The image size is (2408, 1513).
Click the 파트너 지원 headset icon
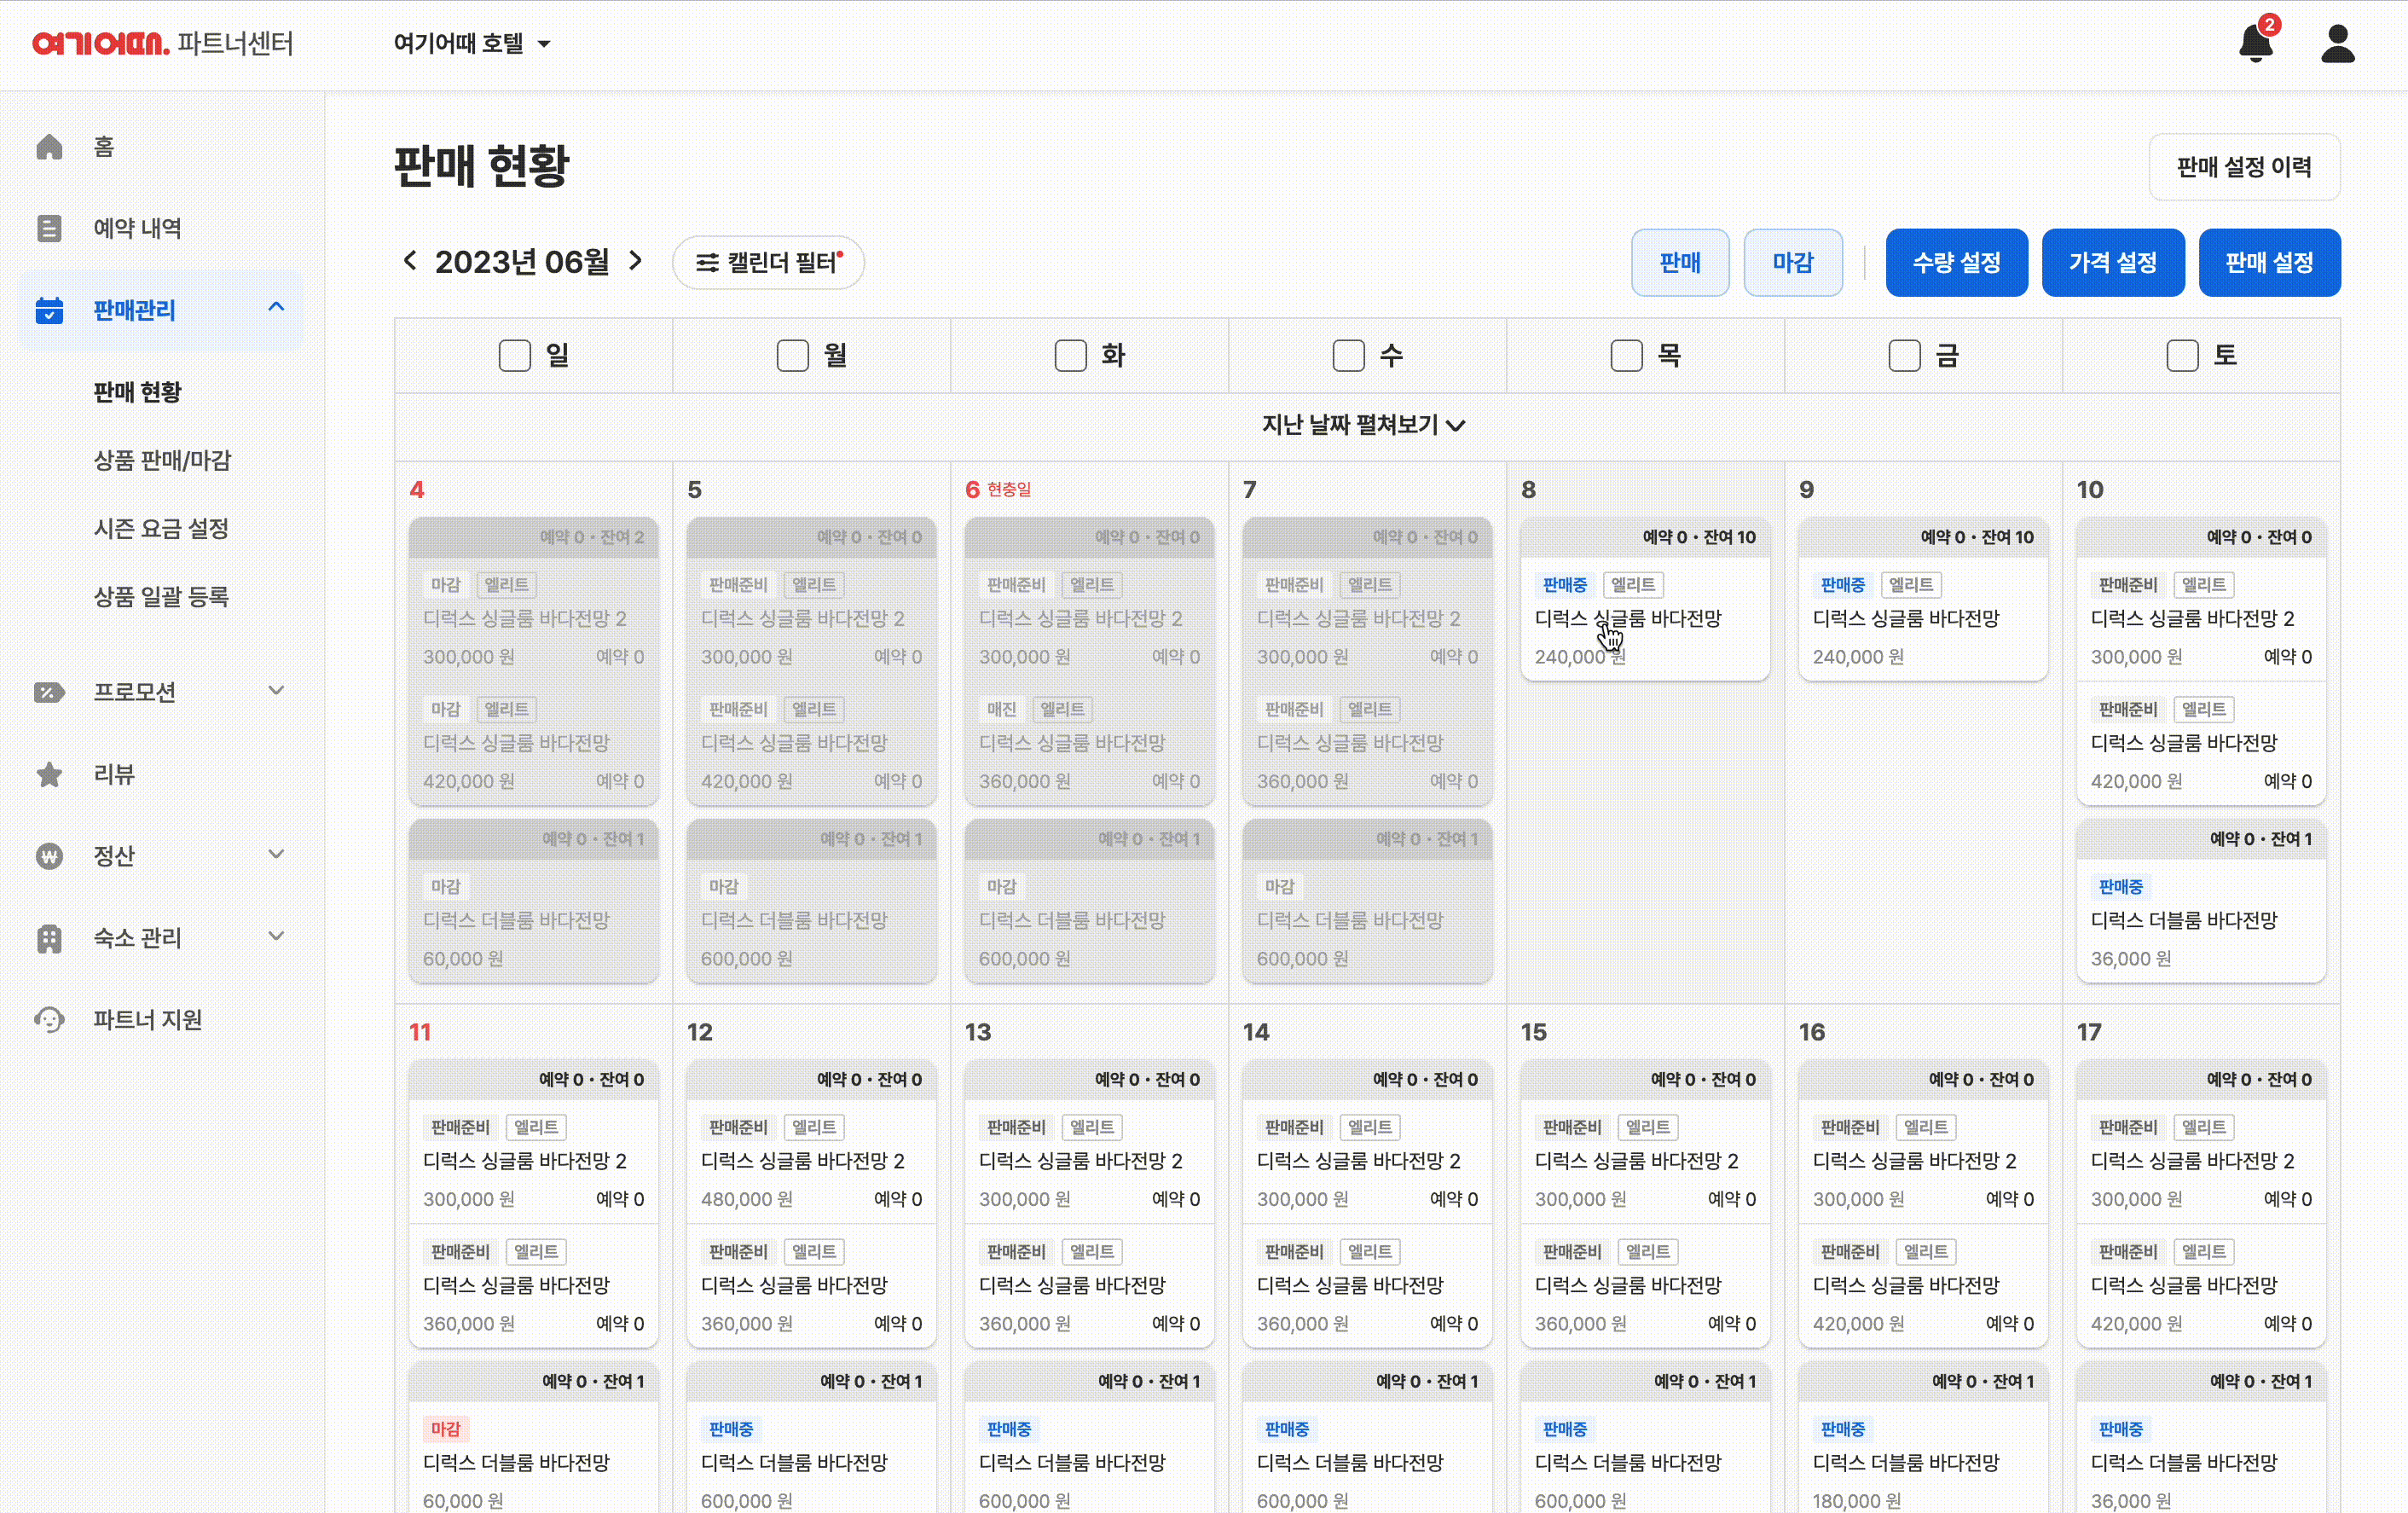tap(49, 1019)
